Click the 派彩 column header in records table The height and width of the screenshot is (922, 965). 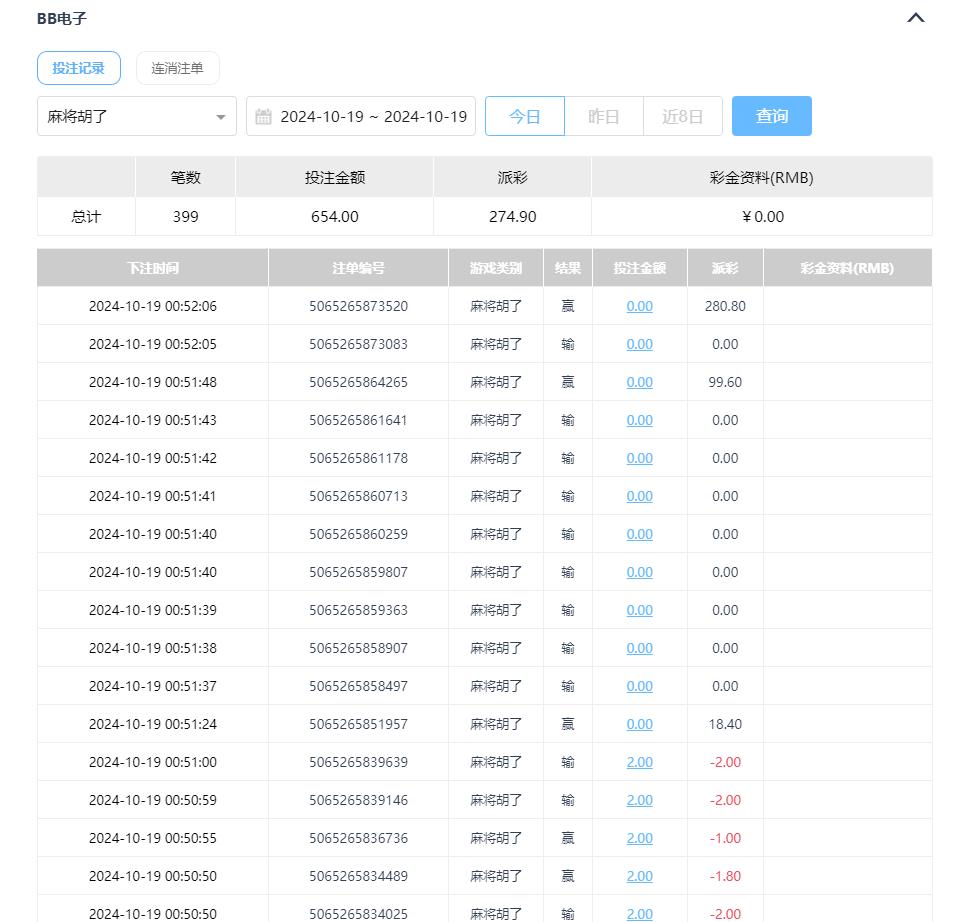pos(725,268)
